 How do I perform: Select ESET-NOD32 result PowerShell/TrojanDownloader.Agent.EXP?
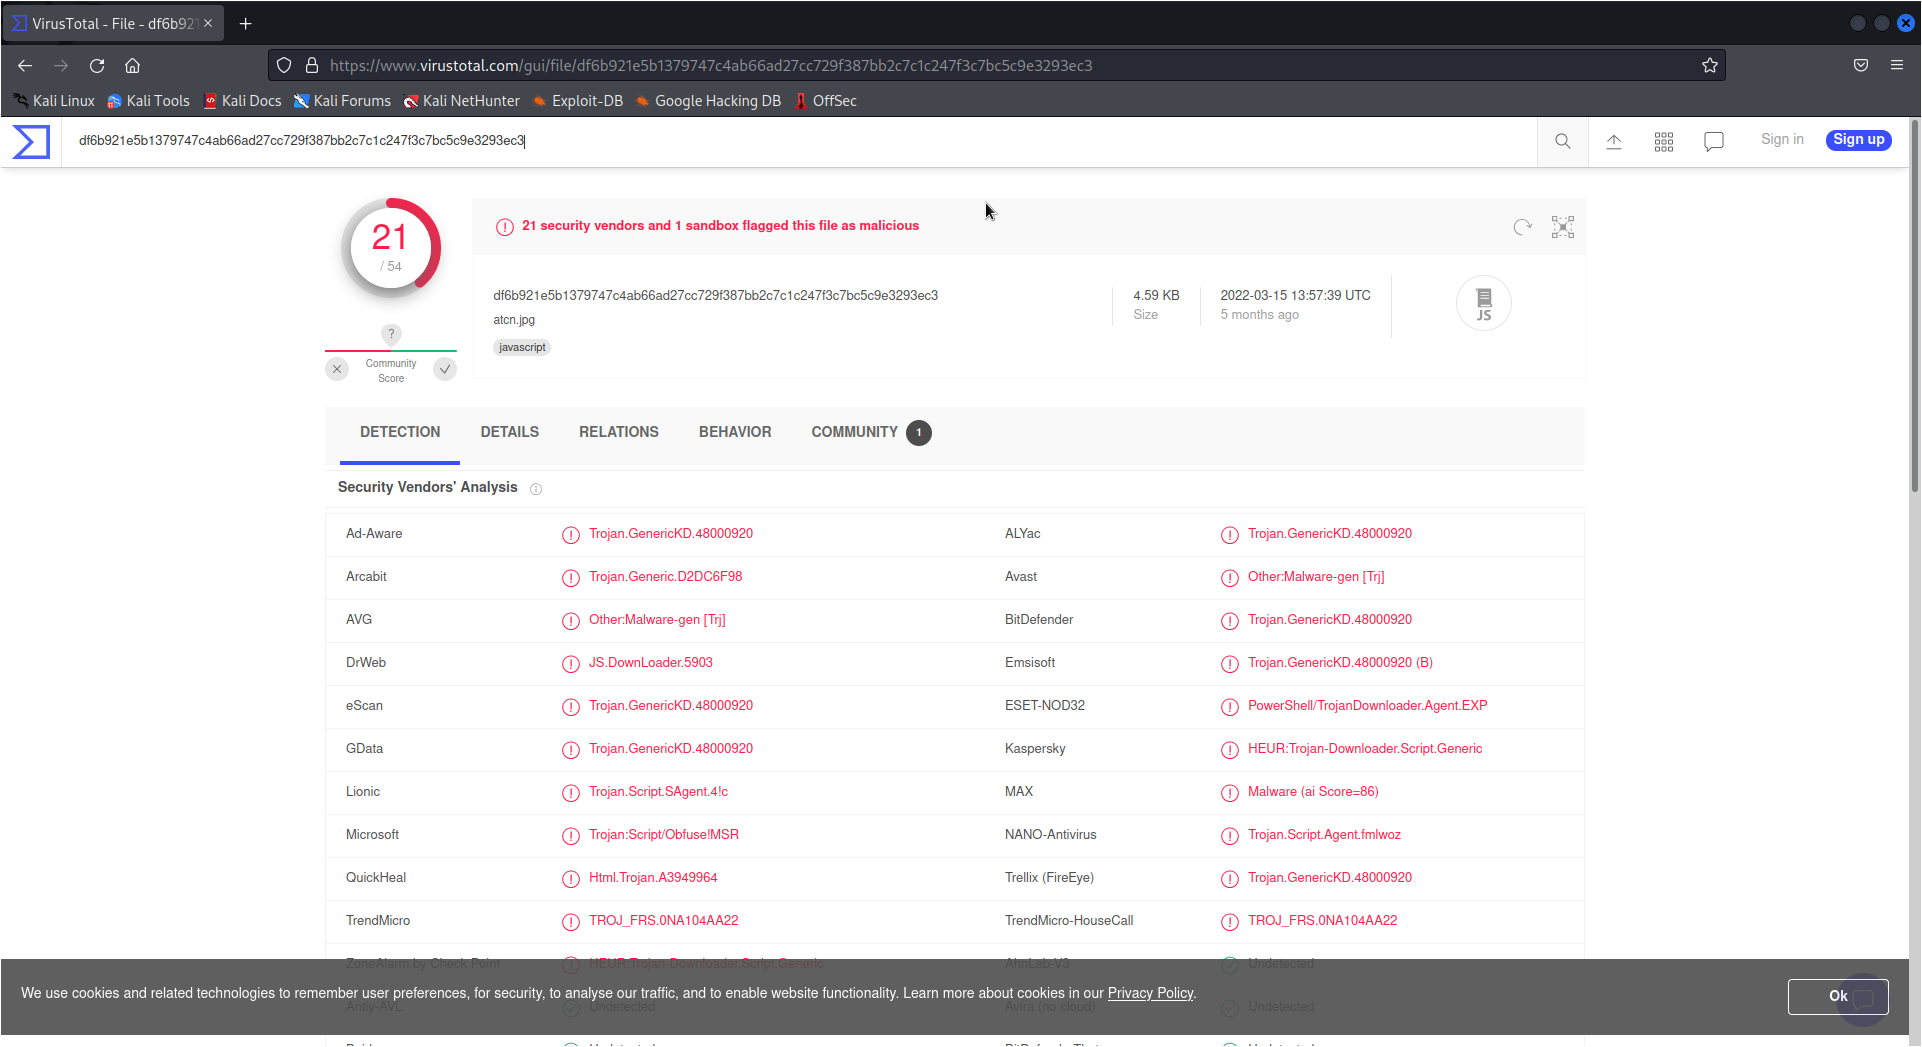tap(1367, 706)
